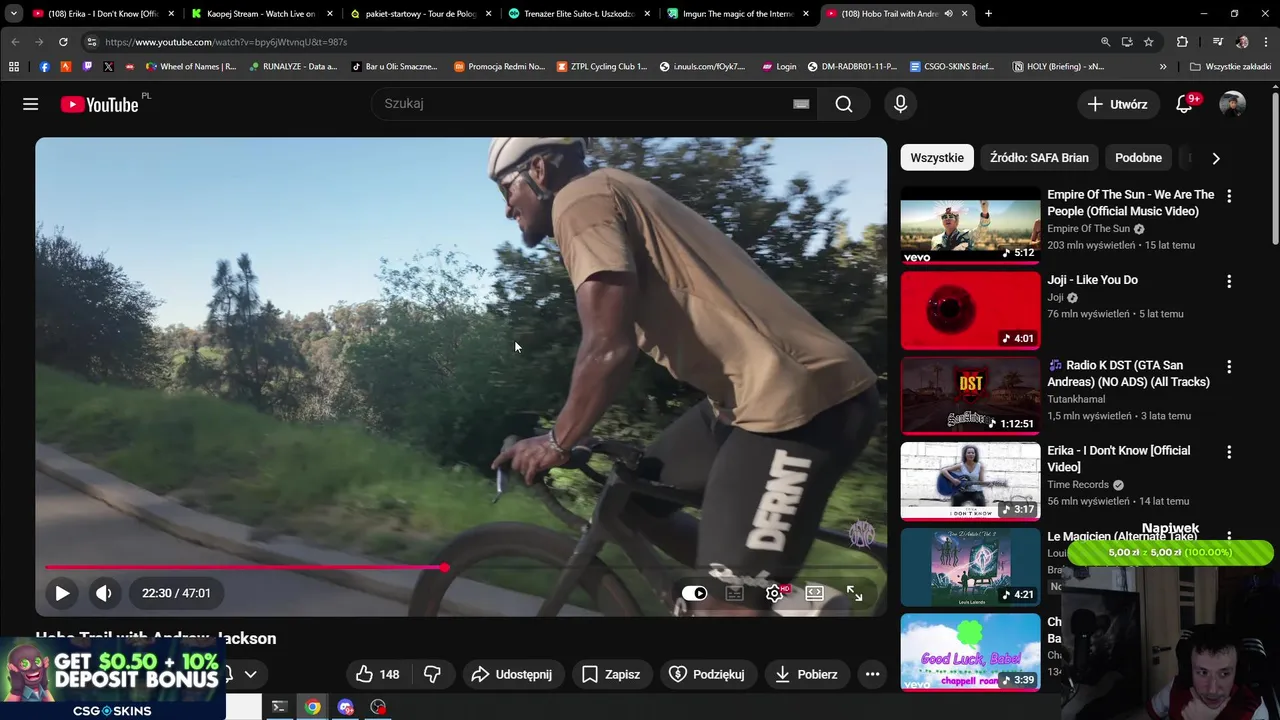Screen dimensions: 1280x720
Task: Open the Twitch bookmark icon
Action: tap(87, 67)
